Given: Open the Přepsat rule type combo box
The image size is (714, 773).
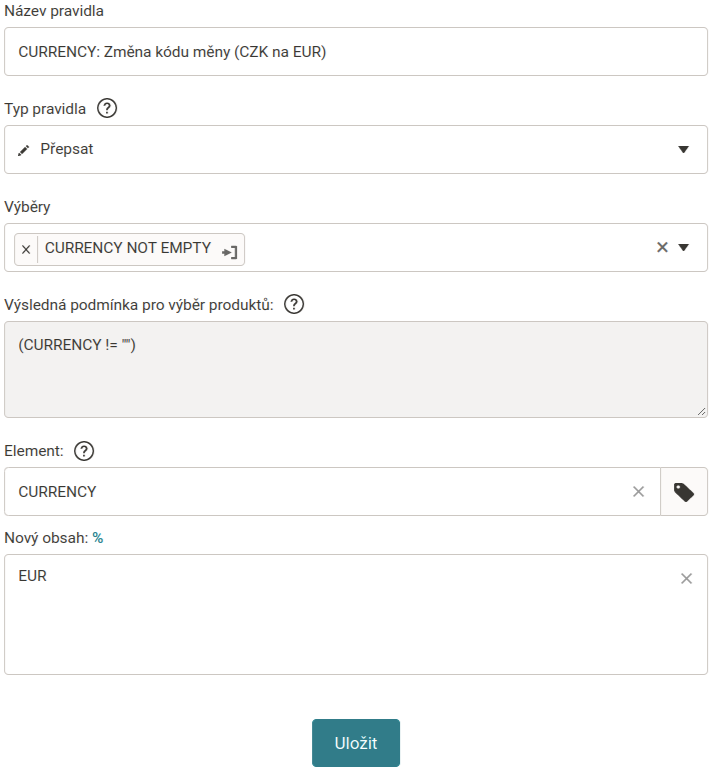Looking at the screenshot, I should (340, 150).
